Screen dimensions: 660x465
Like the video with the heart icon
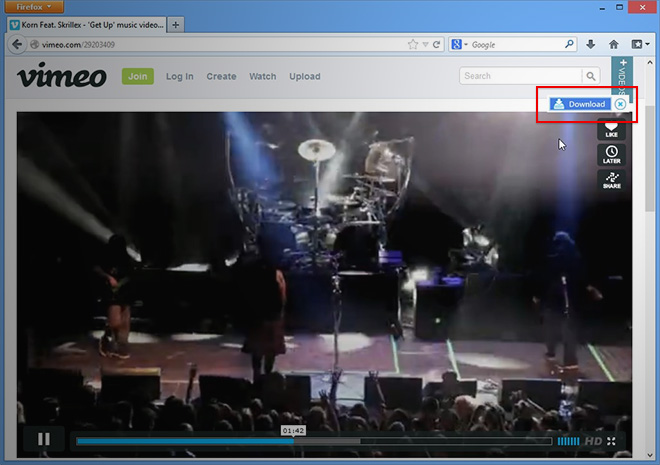point(611,129)
